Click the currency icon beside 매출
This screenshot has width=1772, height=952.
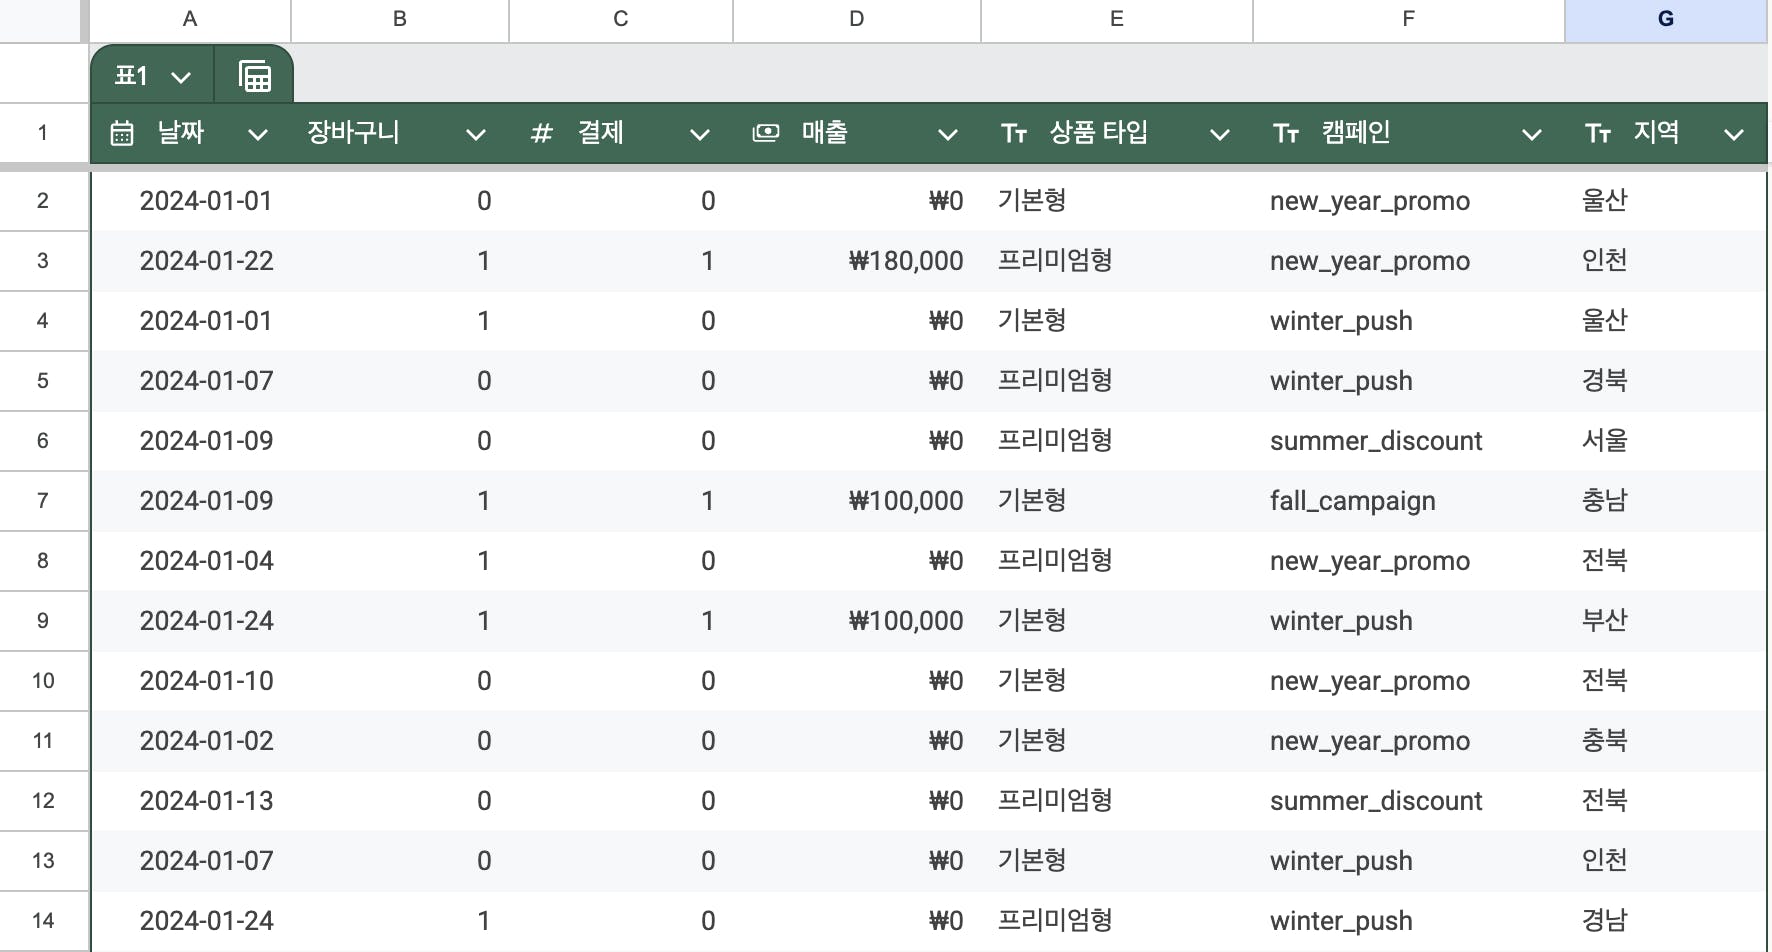pos(765,133)
